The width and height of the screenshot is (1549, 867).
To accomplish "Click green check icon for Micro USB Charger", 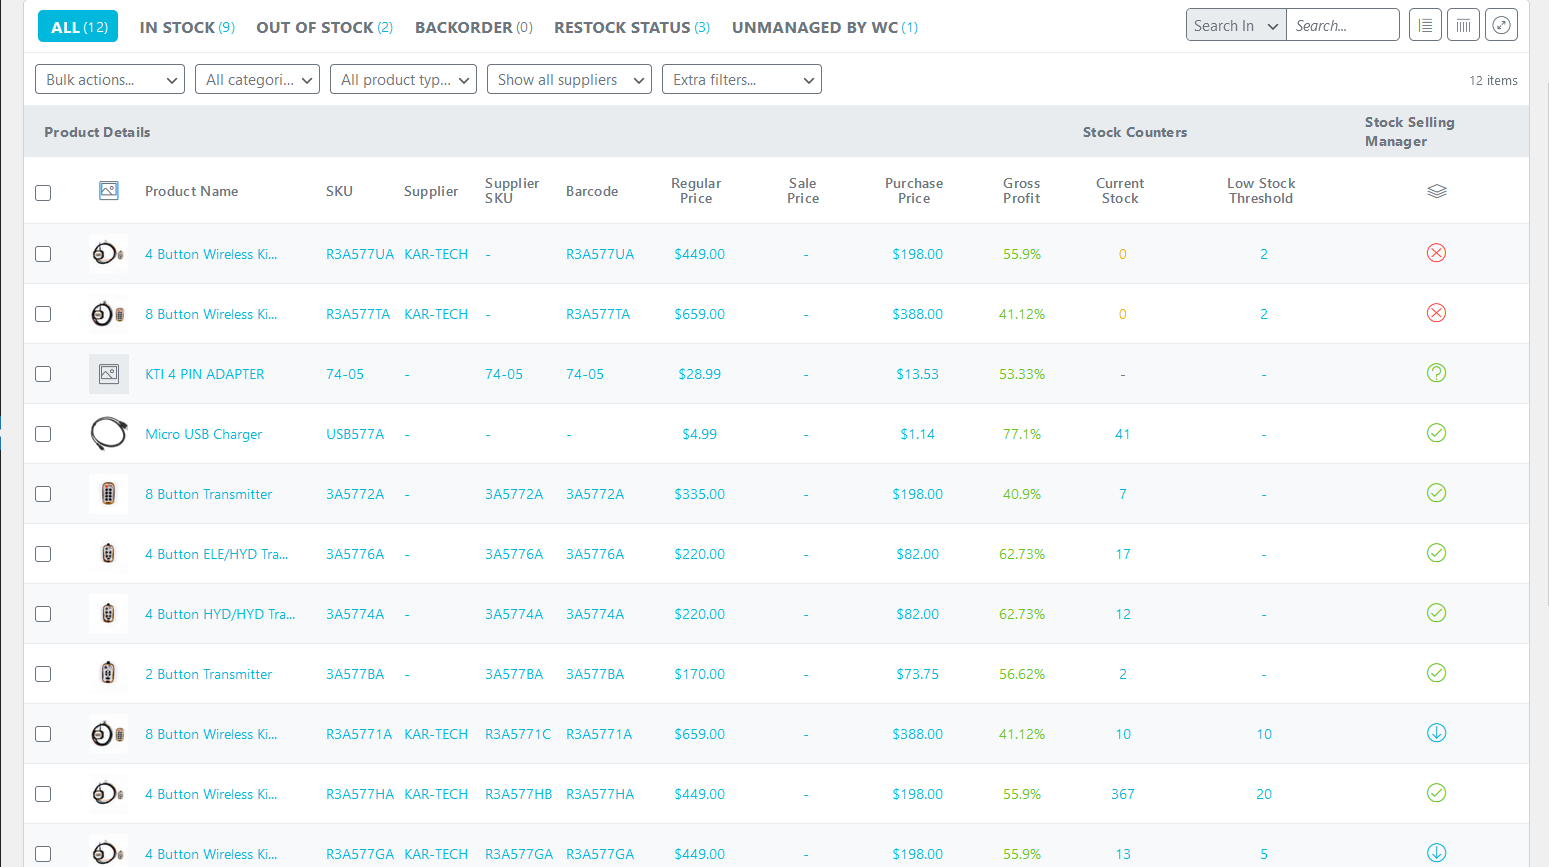I will (x=1436, y=433).
